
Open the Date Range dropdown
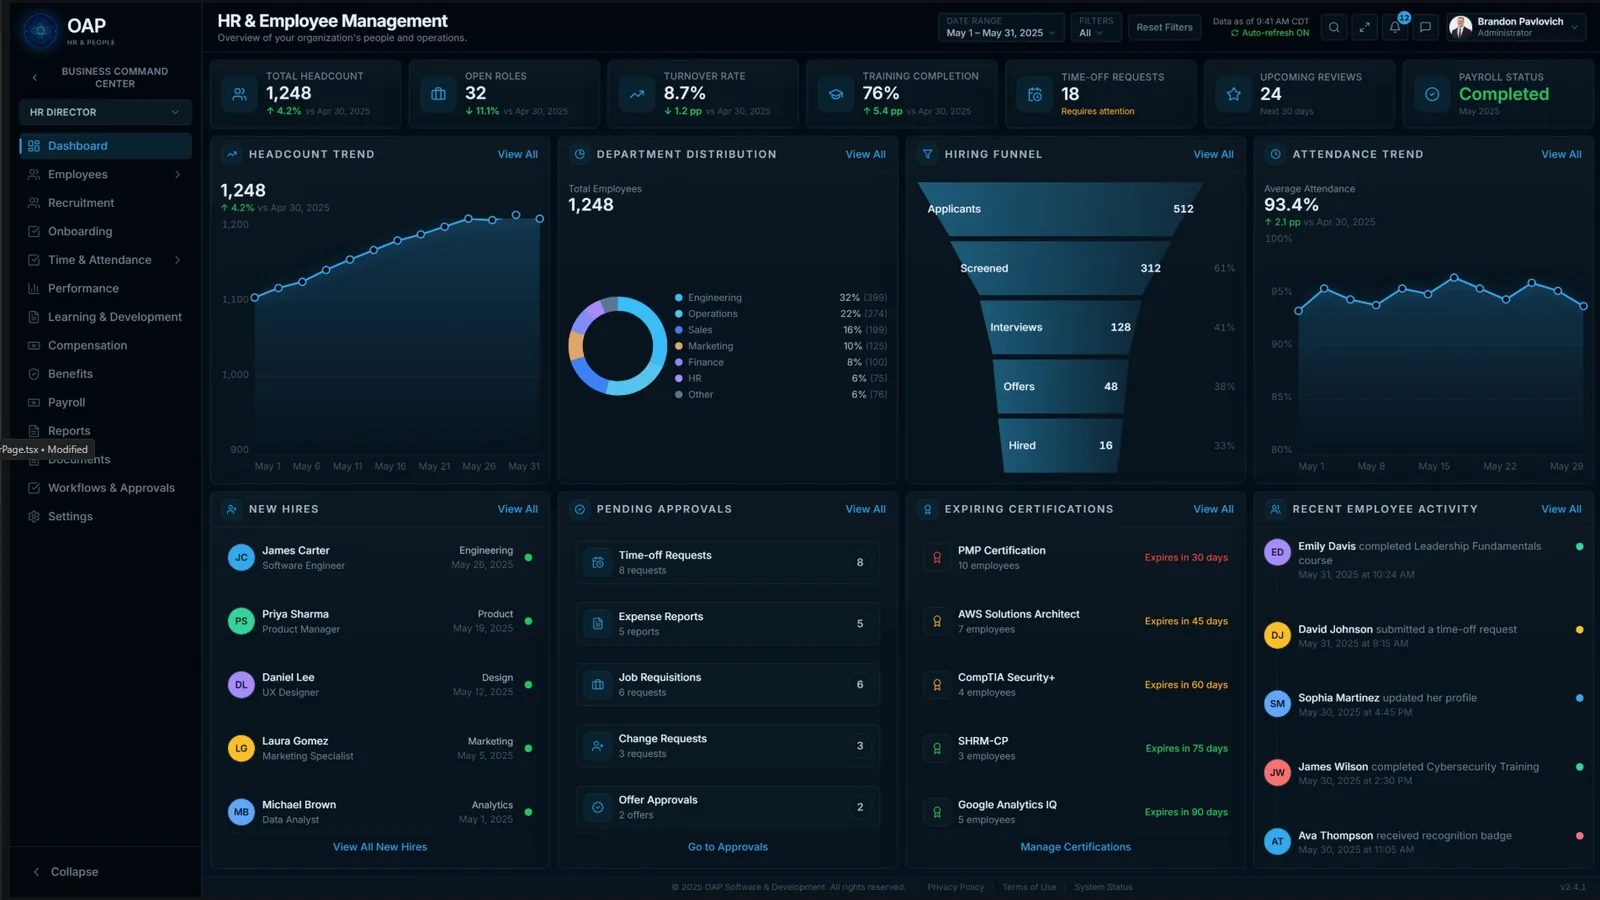point(1001,28)
